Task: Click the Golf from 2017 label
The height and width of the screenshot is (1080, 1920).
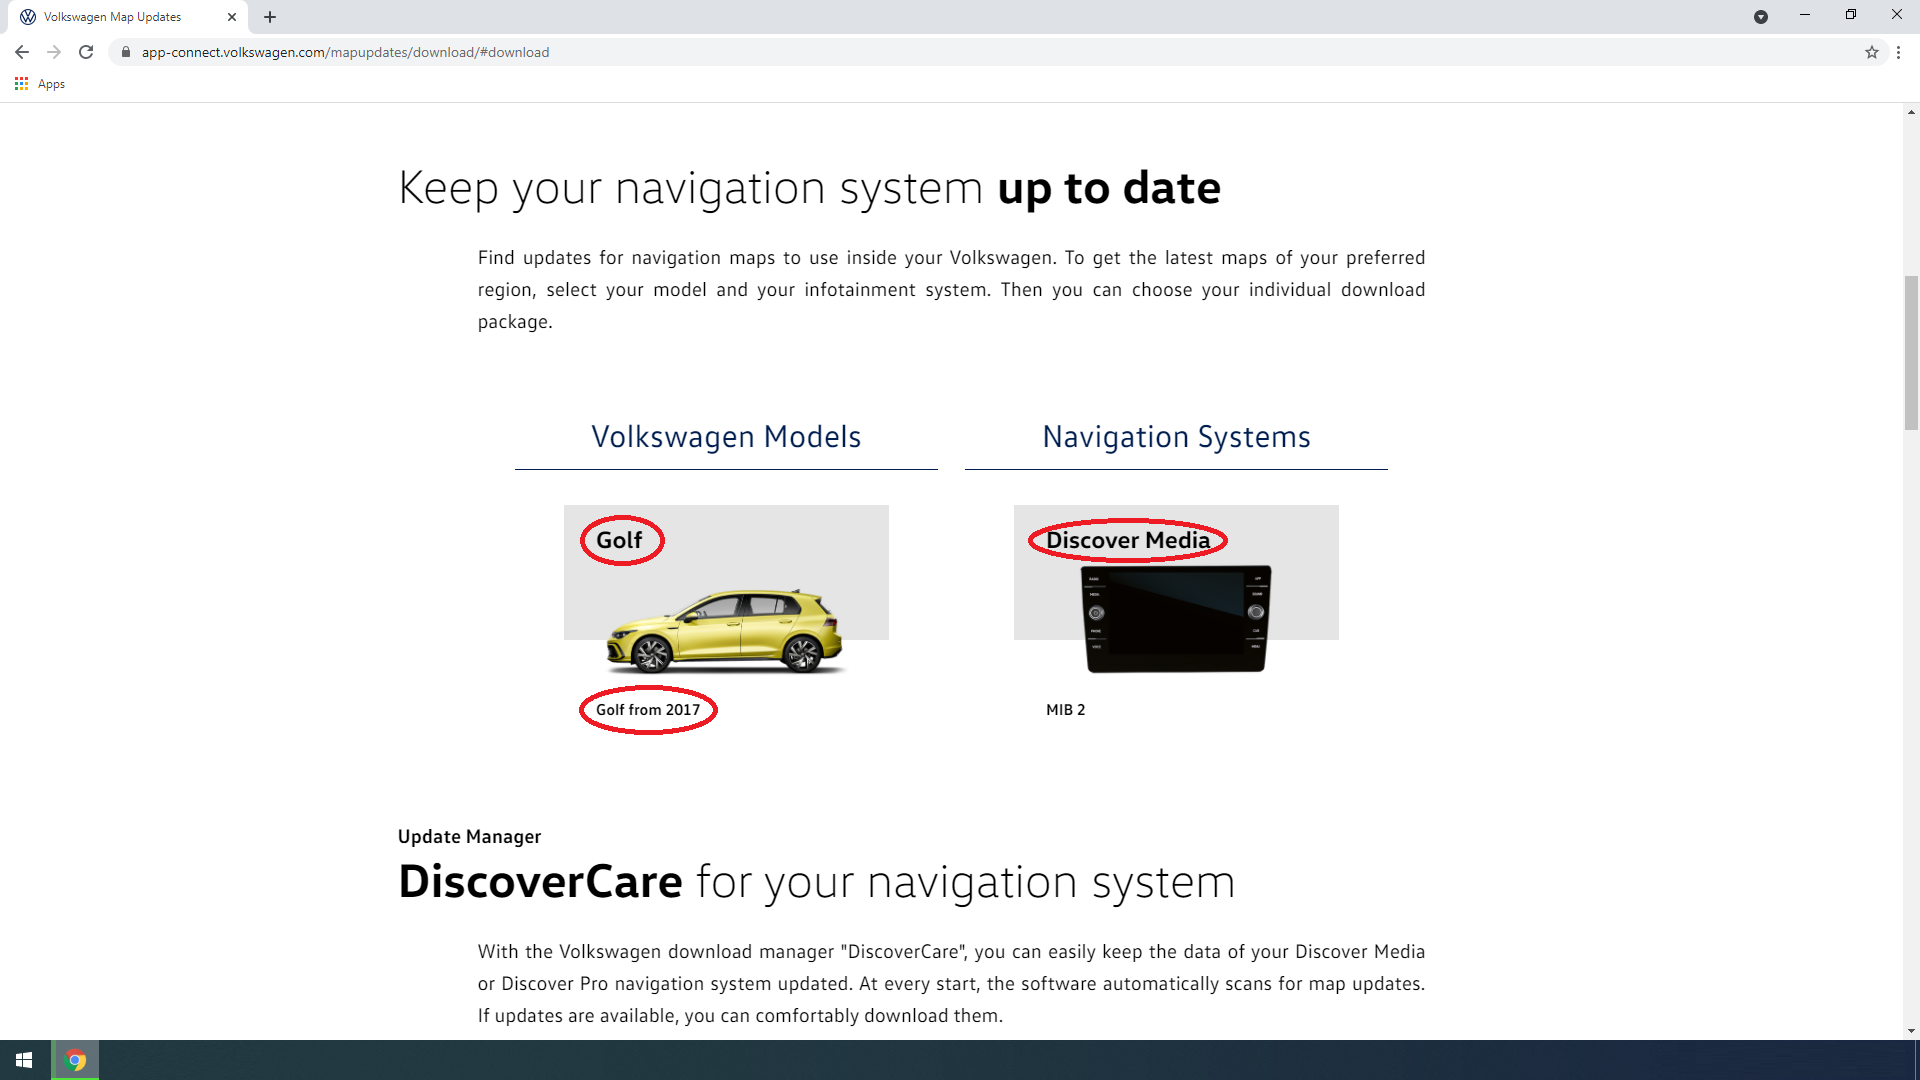Action: tap(648, 710)
